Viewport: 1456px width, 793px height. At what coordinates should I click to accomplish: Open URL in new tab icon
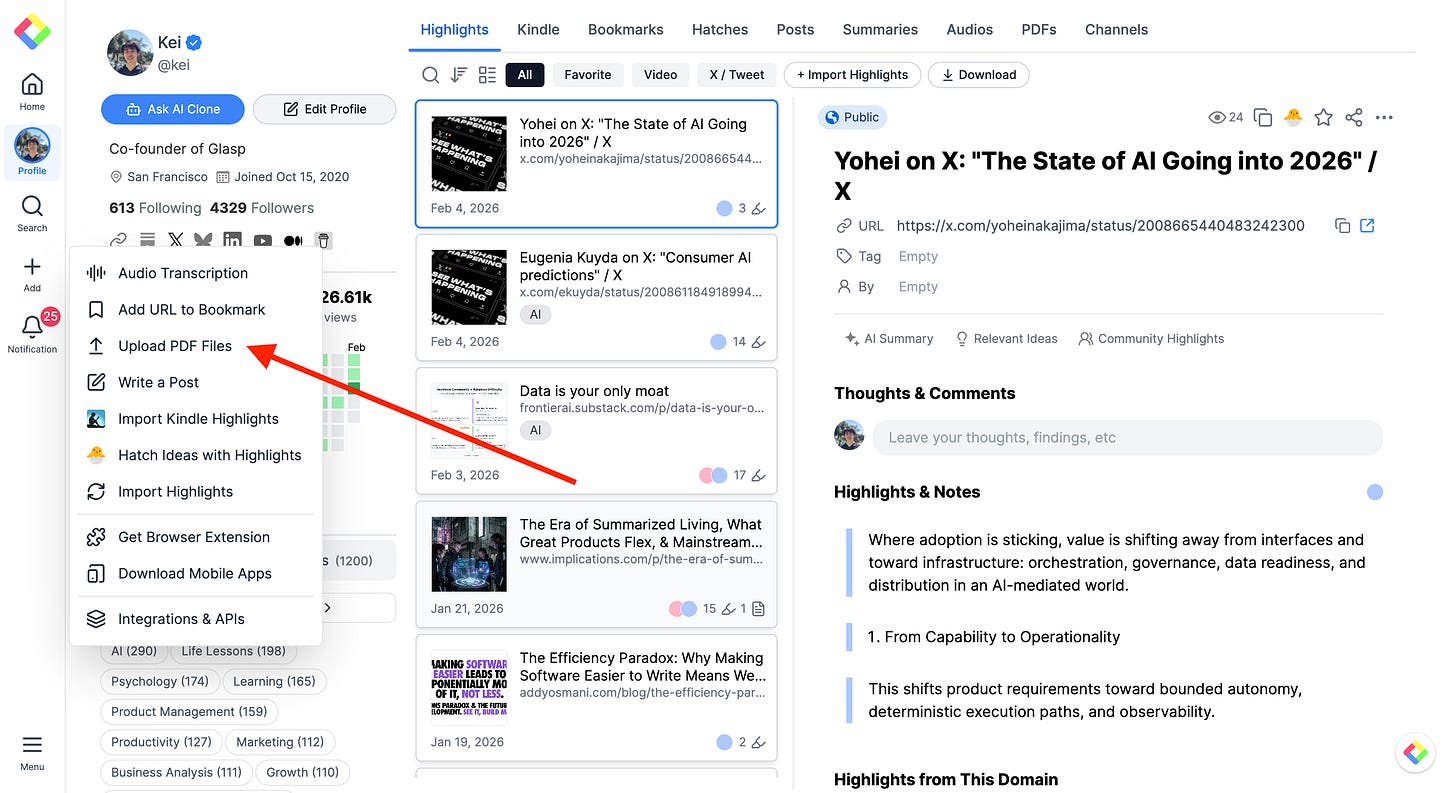[1368, 226]
